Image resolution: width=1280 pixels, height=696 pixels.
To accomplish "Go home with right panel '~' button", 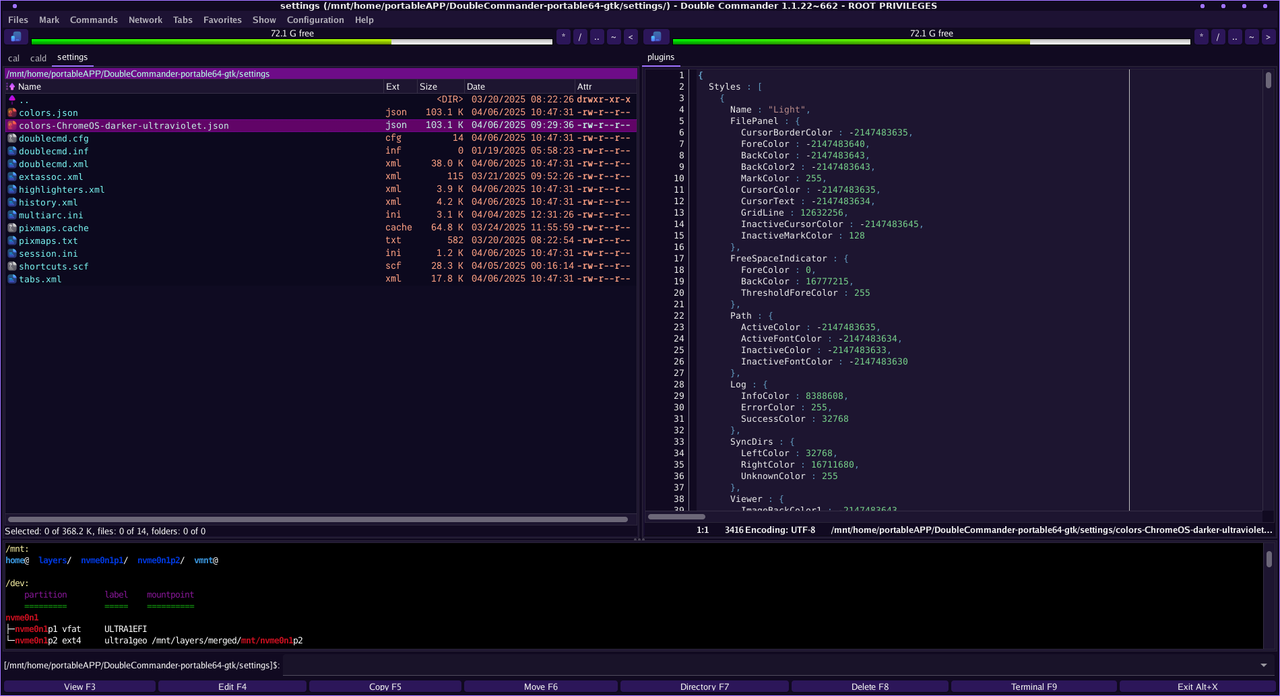I will 1253,37.
